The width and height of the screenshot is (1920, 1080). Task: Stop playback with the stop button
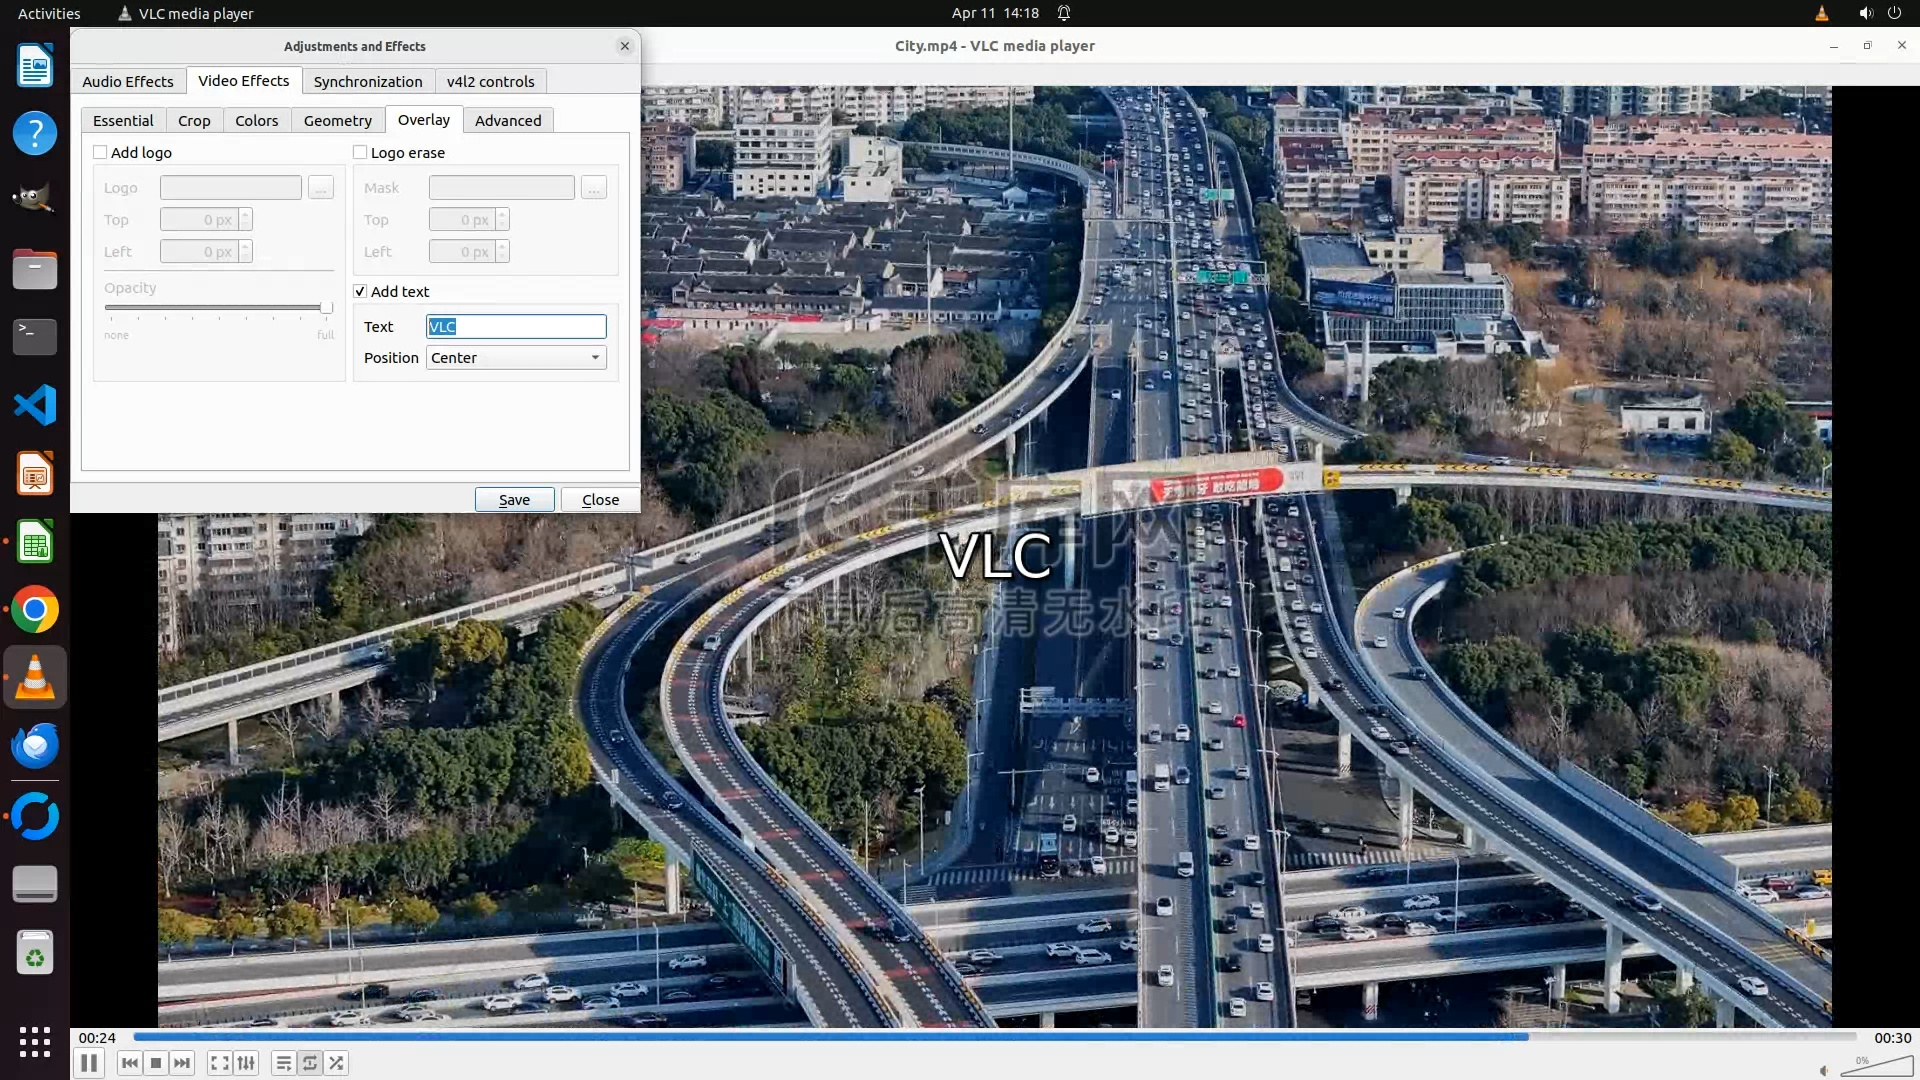coord(156,1063)
